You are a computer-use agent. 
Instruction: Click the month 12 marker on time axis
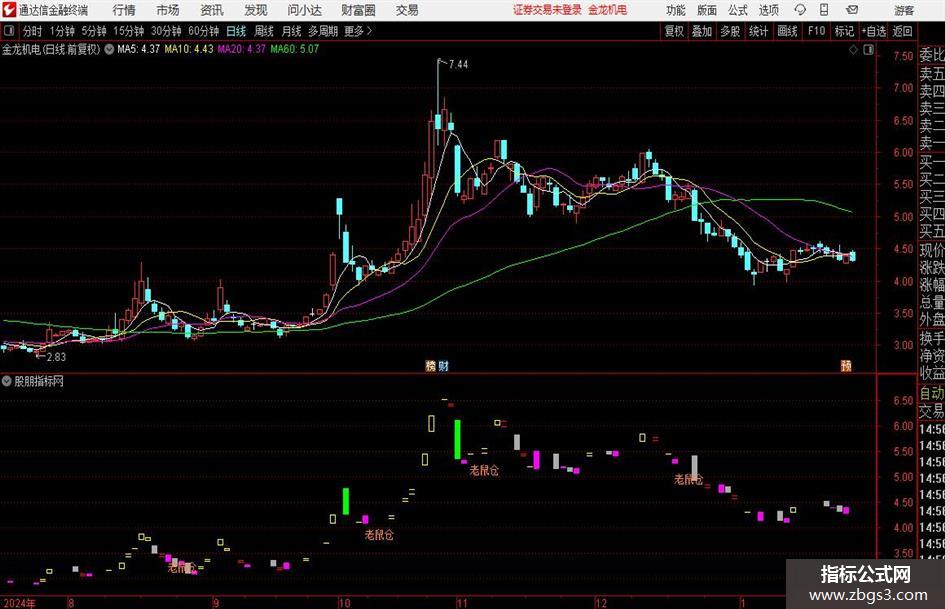[x=601, y=603]
